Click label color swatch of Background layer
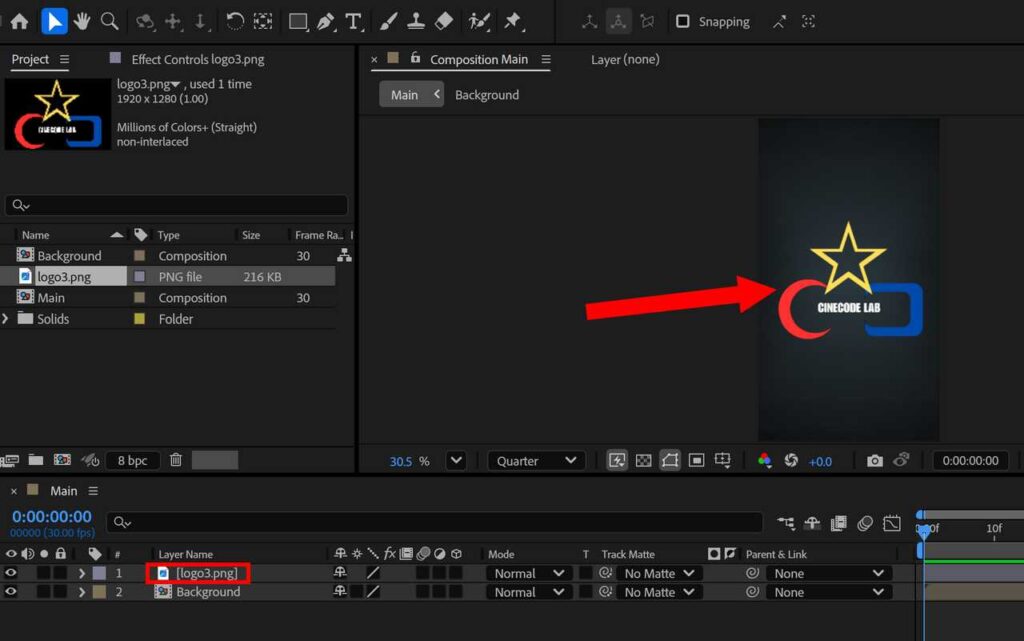The height and width of the screenshot is (641, 1024). tap(99, 592)
